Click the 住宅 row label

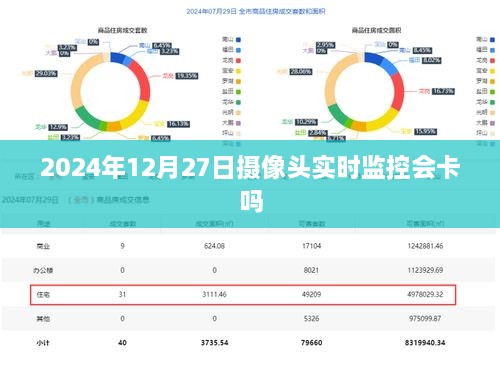pyautogui.click(x=43, y=295)
